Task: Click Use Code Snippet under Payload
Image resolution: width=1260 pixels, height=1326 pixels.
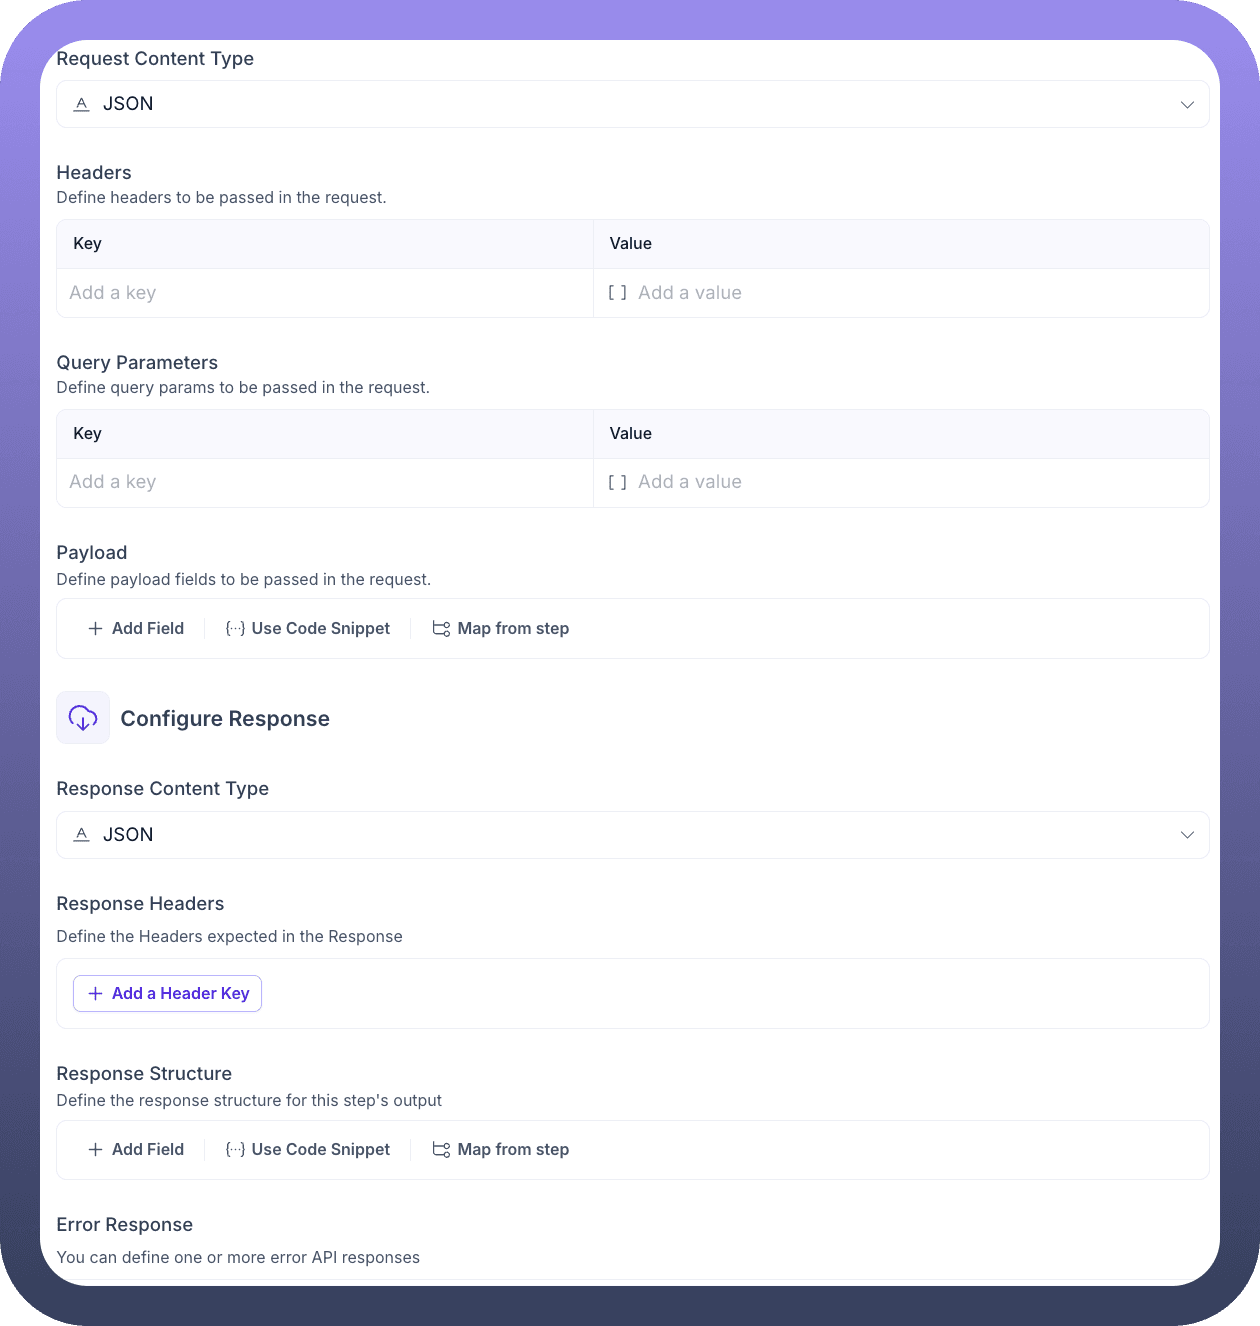Action: [320, 629]
